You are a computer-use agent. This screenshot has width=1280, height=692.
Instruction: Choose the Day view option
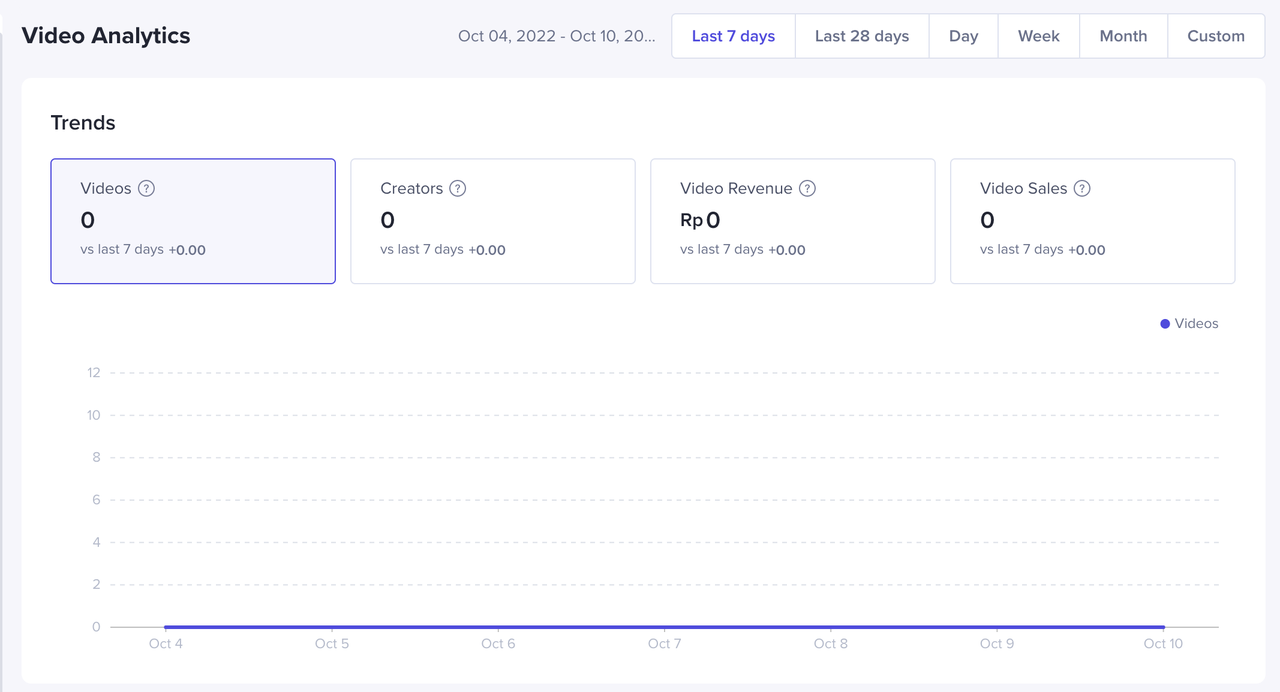pos(963,36)
